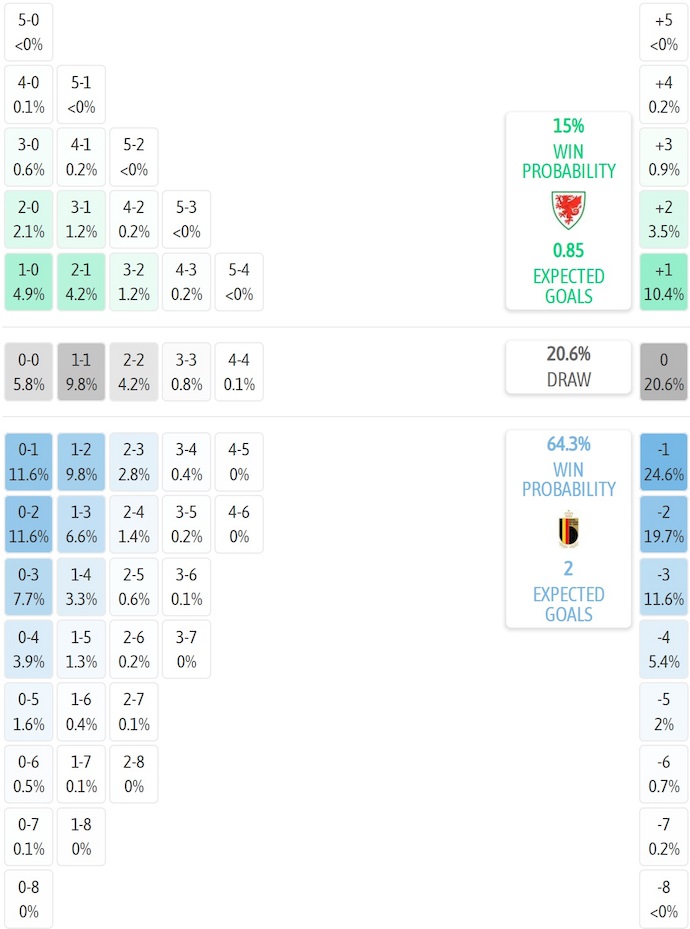This screenshot has height=929, width=690.
Task: Select the 0-0 draw tile
Action: pos(29,372)
